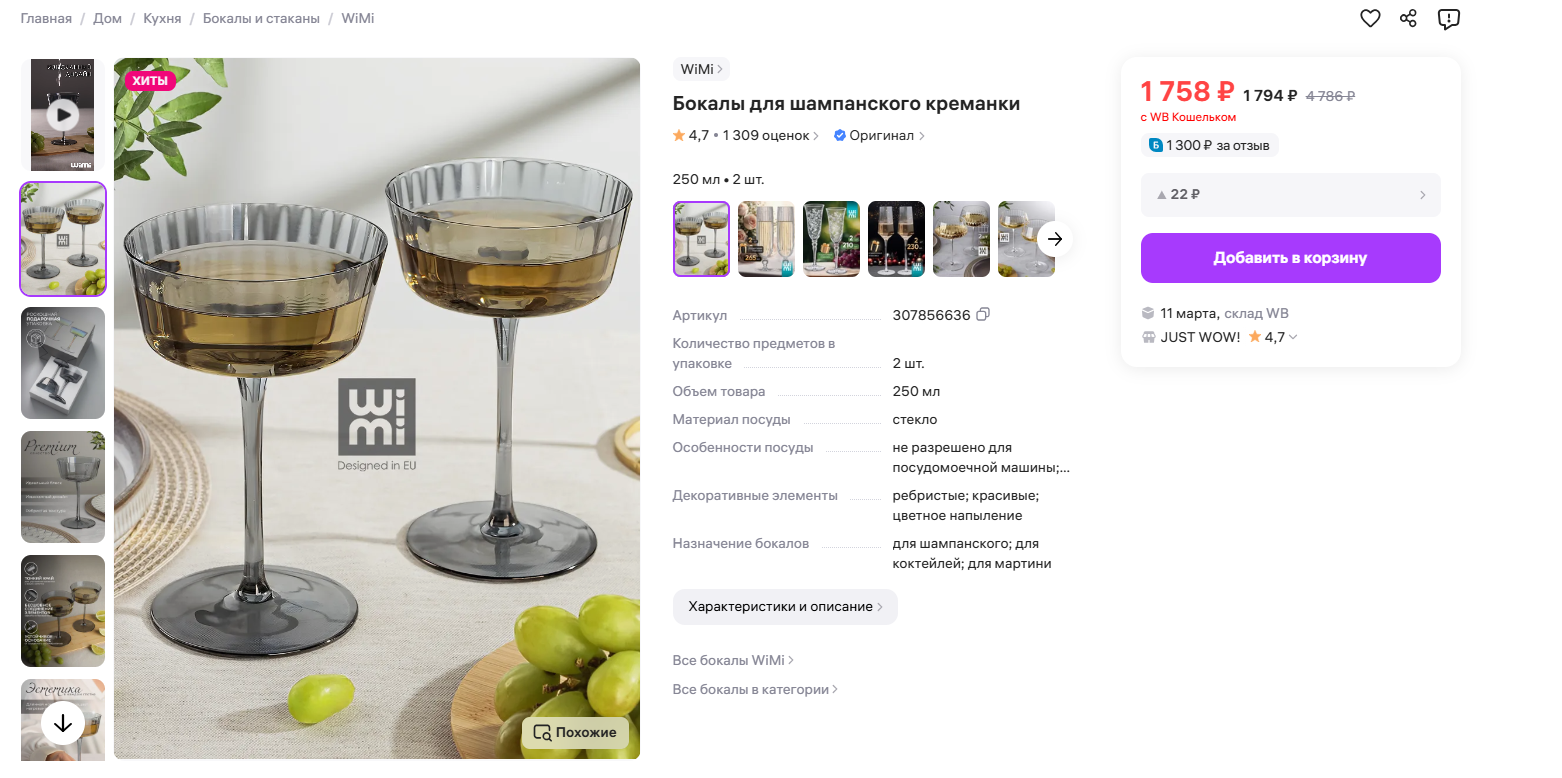This screenshot has height=778, width=1562.
Task: Expand JUST WOW! seller rating dropdown
Action: (1293, 338)
